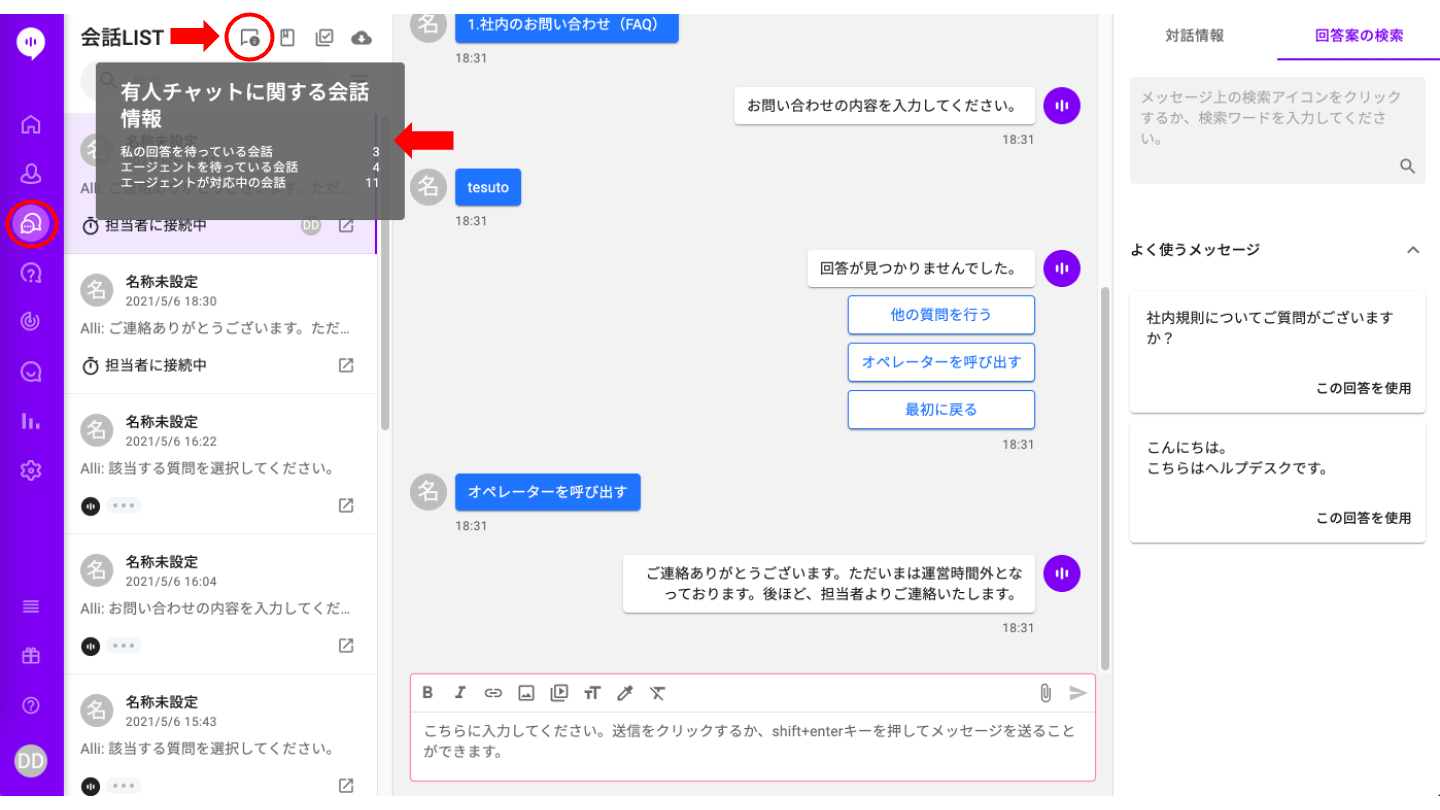This screenshot has width=1440, height=810.
Task: Click the よく使うメッセージ heading
Action: pyautogui.click(x=1195, y=250)
